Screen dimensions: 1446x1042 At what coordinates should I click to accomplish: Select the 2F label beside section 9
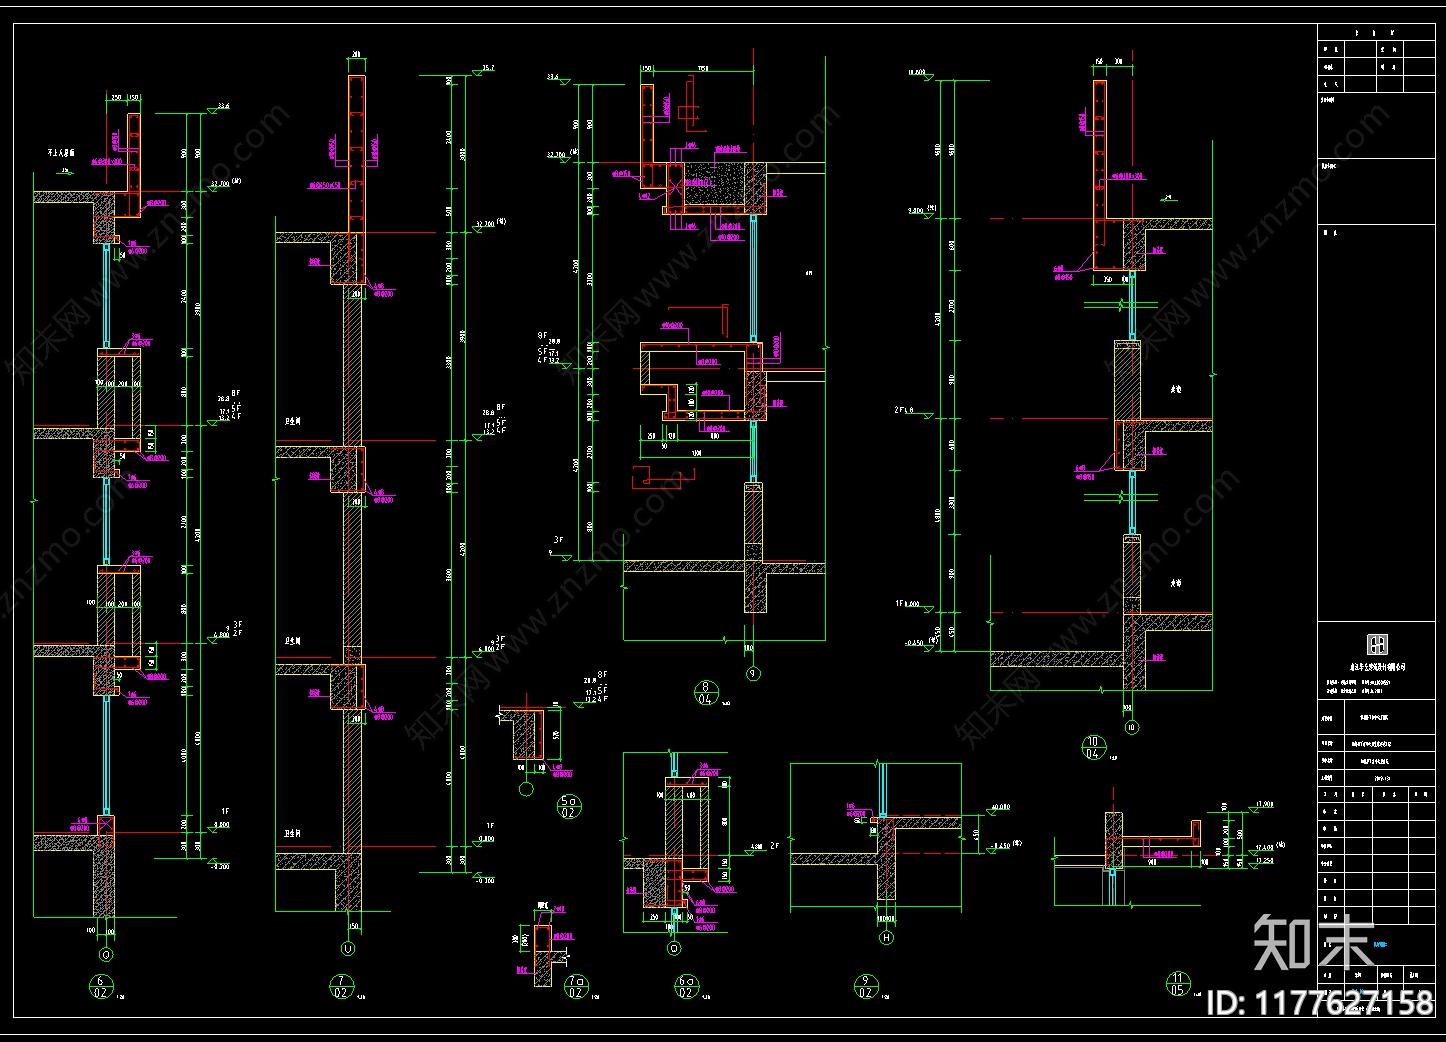pyautogui.click(x=774, y=846)
